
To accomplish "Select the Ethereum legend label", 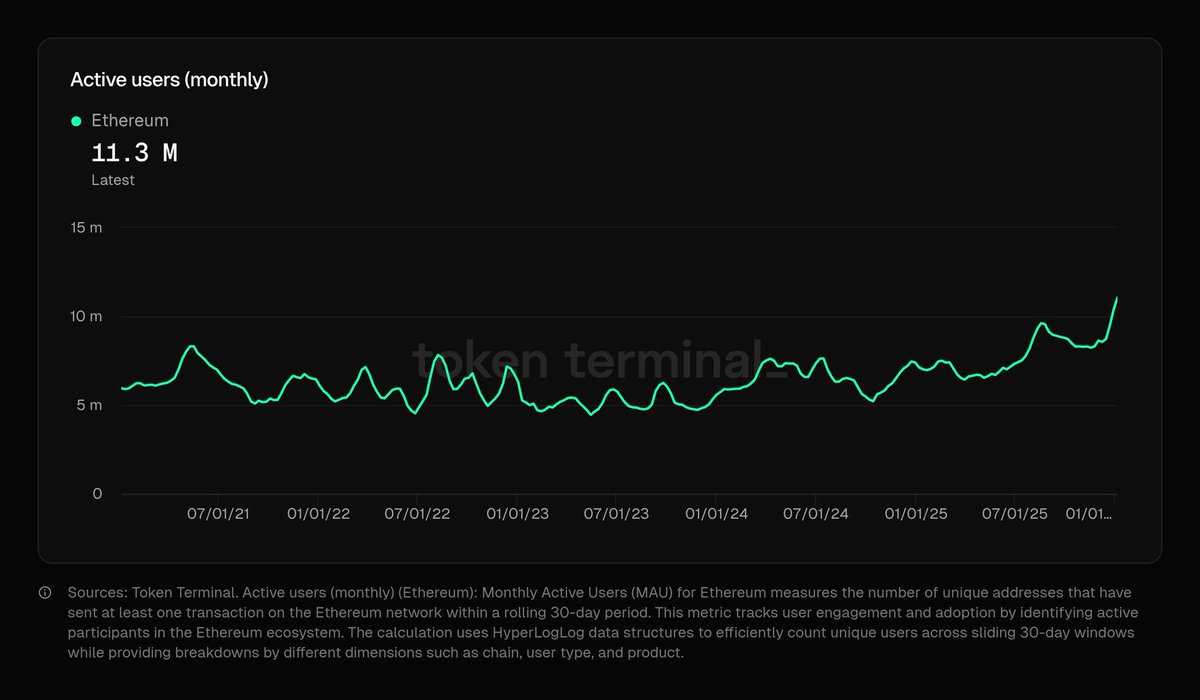I will pyautogui.click(x=130, y=120).
